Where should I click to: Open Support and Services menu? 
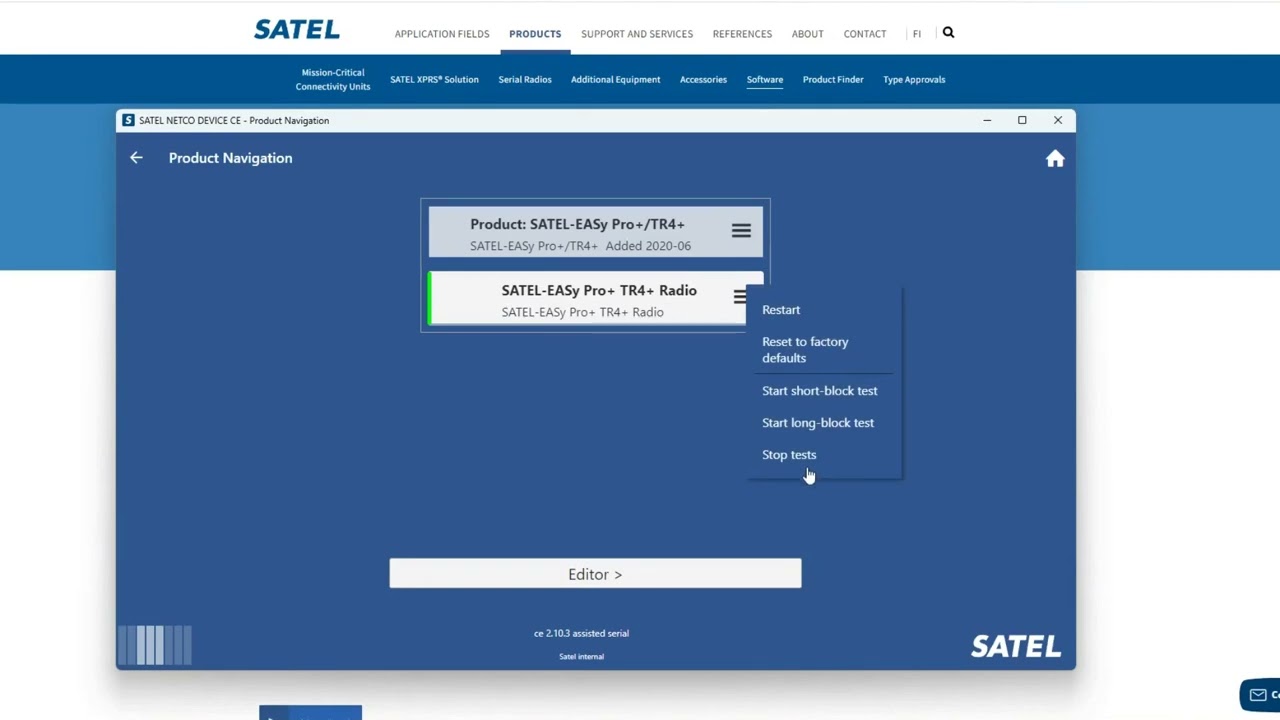[637, 34]
